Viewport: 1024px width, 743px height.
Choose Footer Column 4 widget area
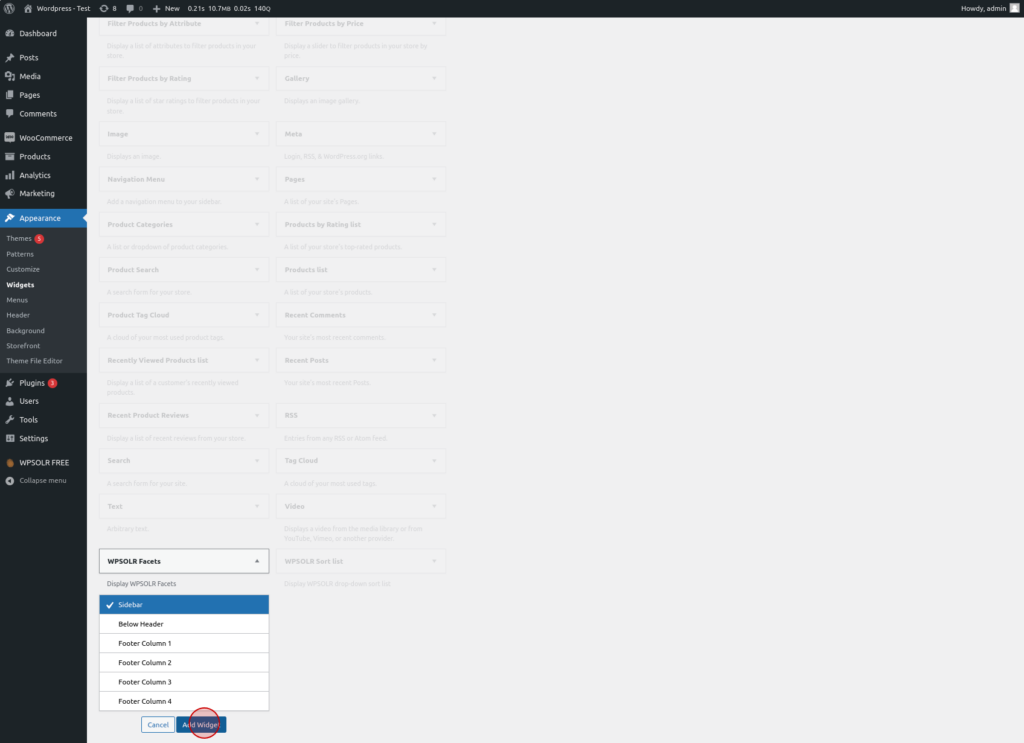point(184,701)
